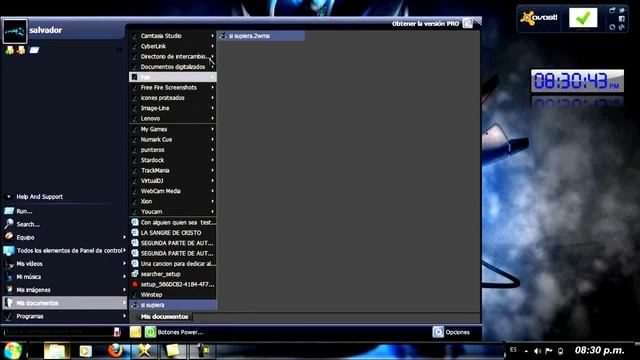Screen dimensions: 640x360
Task: Open the 'si supiera.2wma' file
Action: 261,36
